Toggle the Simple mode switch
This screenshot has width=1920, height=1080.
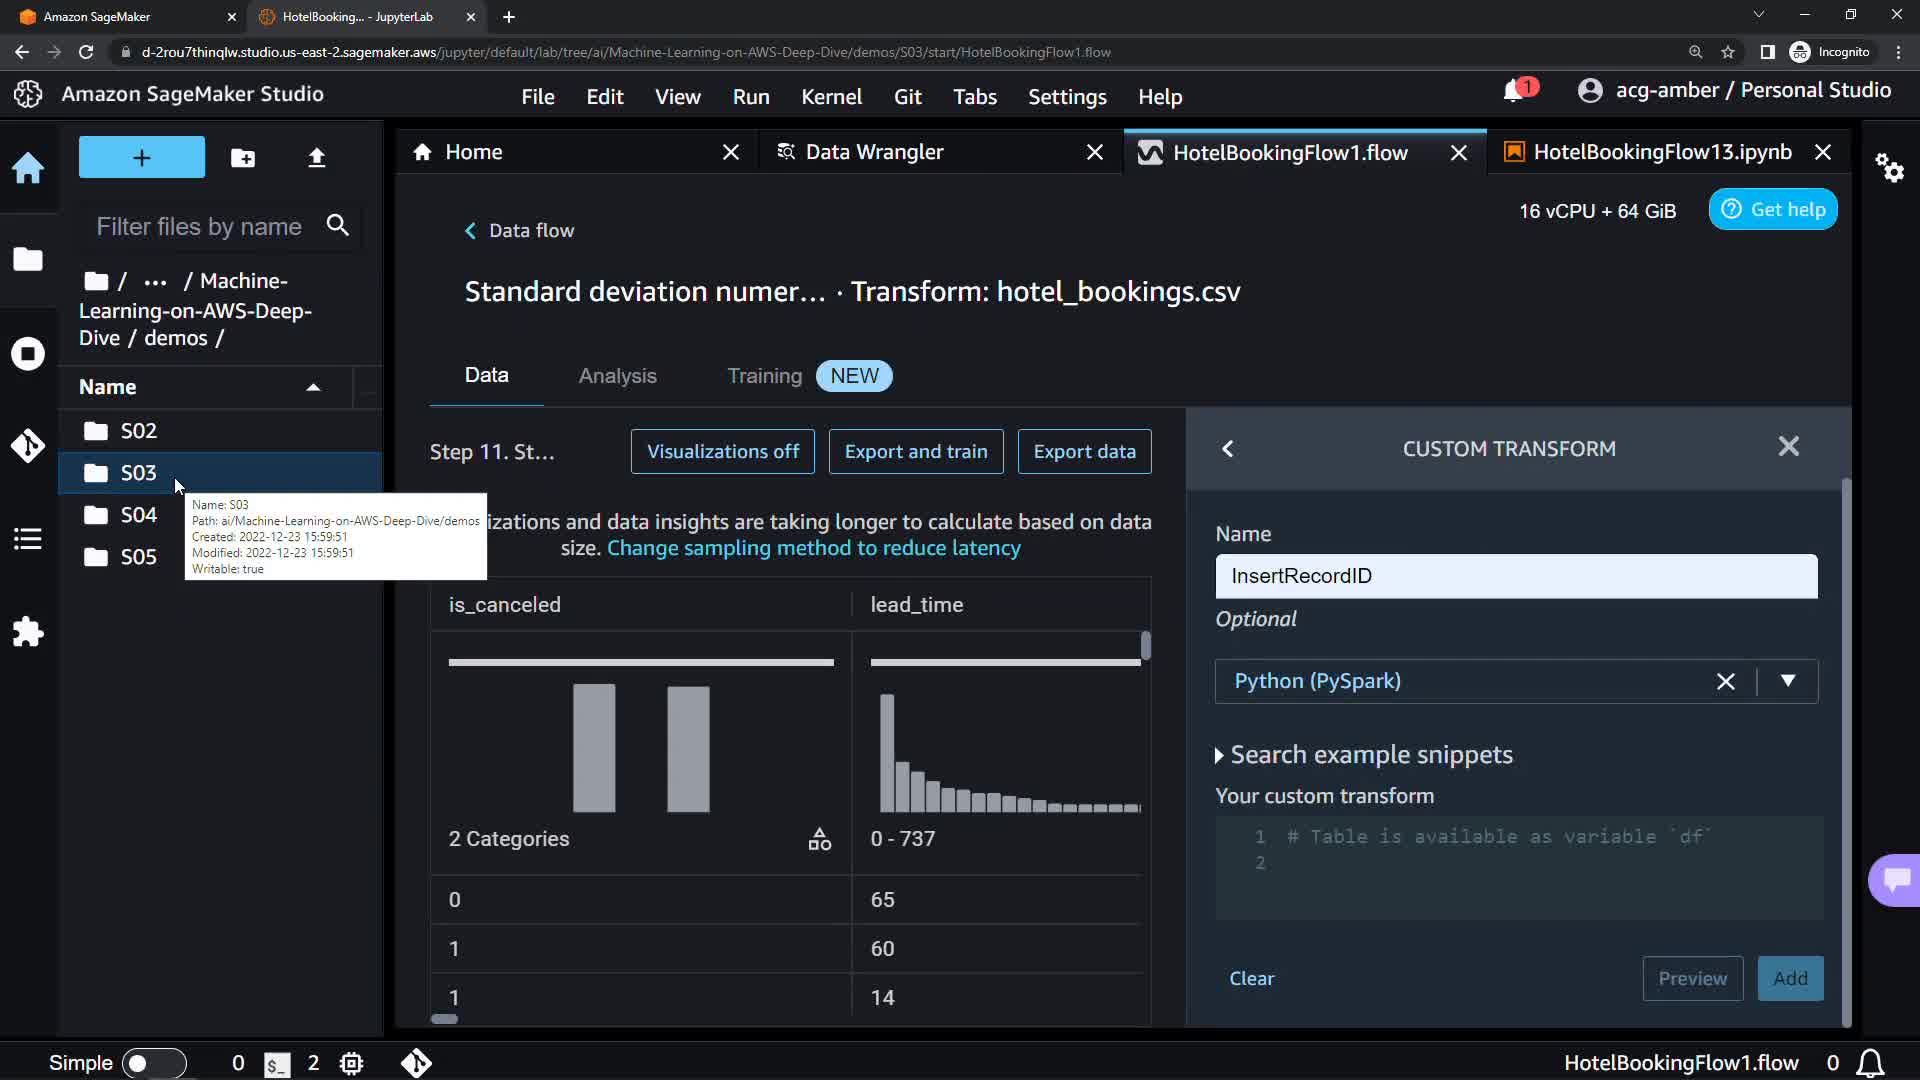pyautogui.click(x=154, y=1063)
